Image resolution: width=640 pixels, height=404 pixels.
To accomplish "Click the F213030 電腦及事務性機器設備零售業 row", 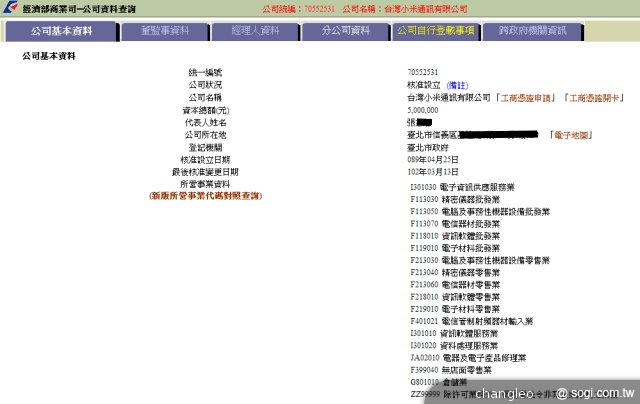I will (x=480, y=260).
